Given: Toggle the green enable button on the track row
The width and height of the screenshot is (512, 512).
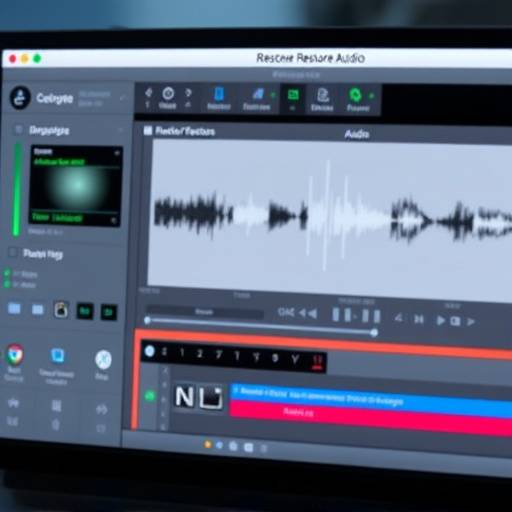Looking at the screenshot, I should (150, 396).
